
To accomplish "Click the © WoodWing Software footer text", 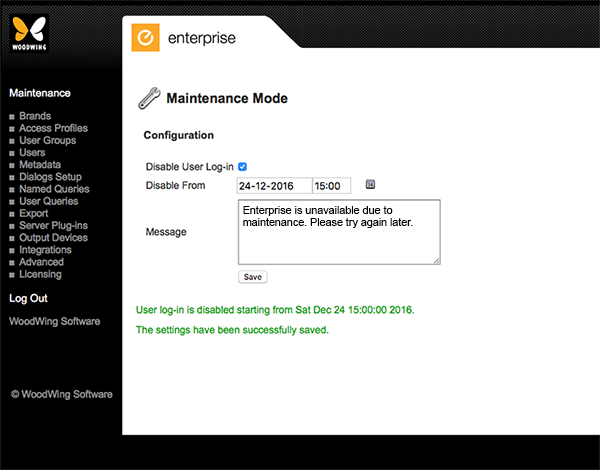I will tap(62, 394).
